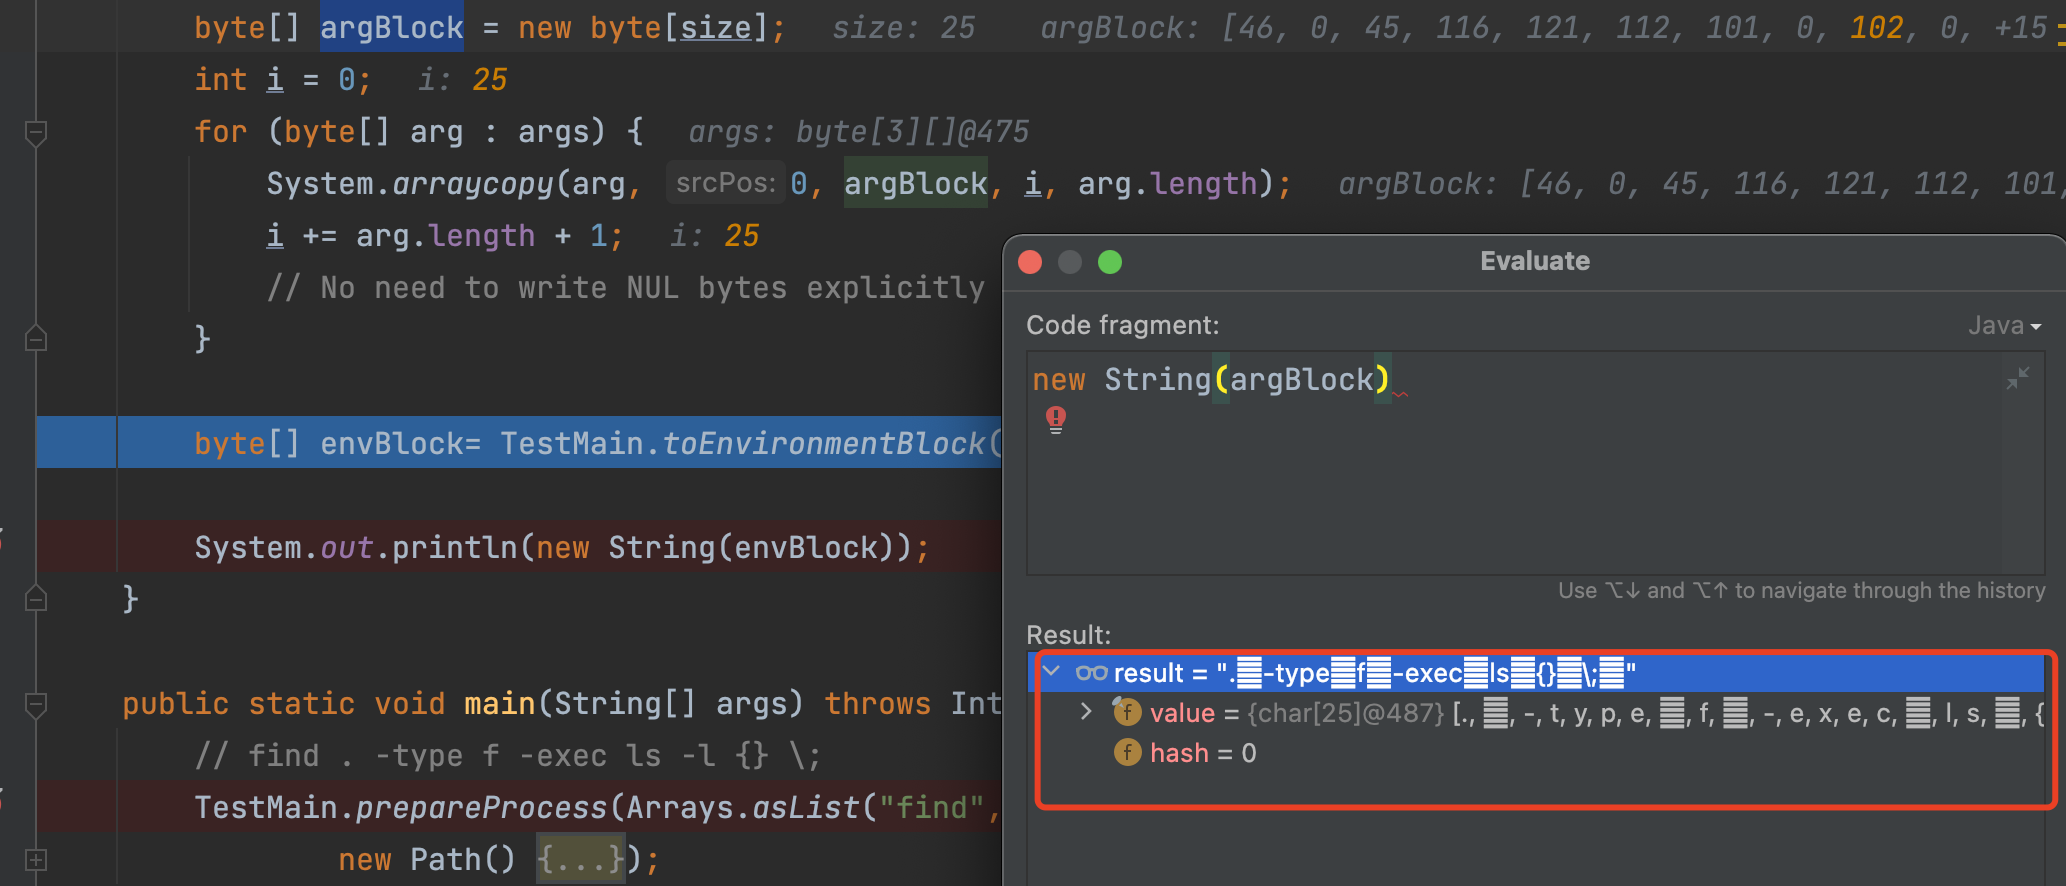
Task: Select the hash = 0 row
Action: point(1536,752)
